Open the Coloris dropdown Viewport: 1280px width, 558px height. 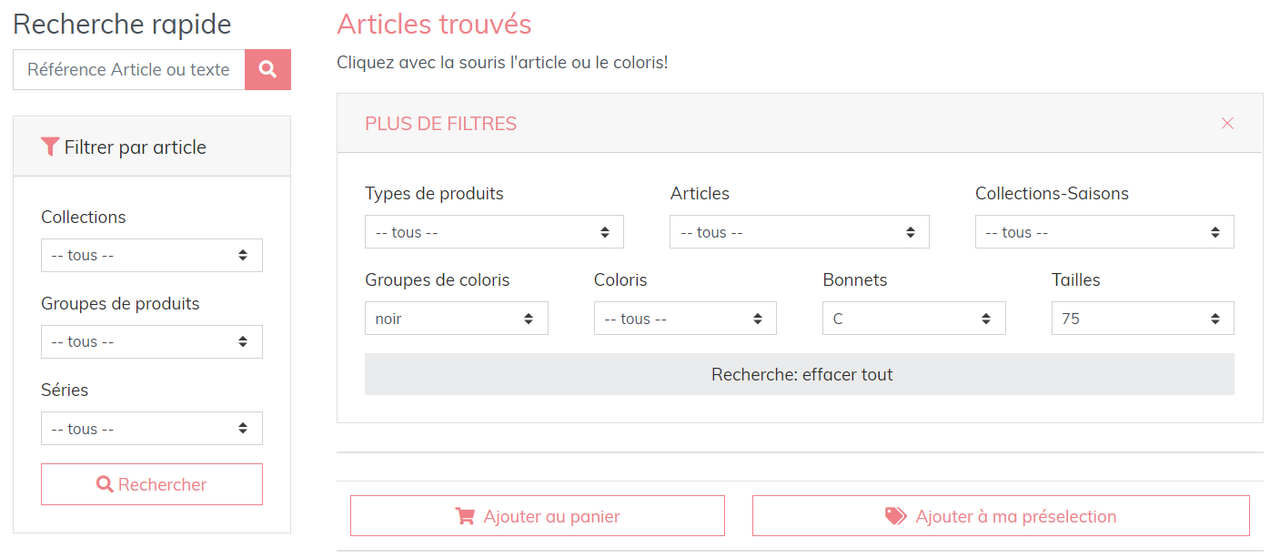coord(685,319)
